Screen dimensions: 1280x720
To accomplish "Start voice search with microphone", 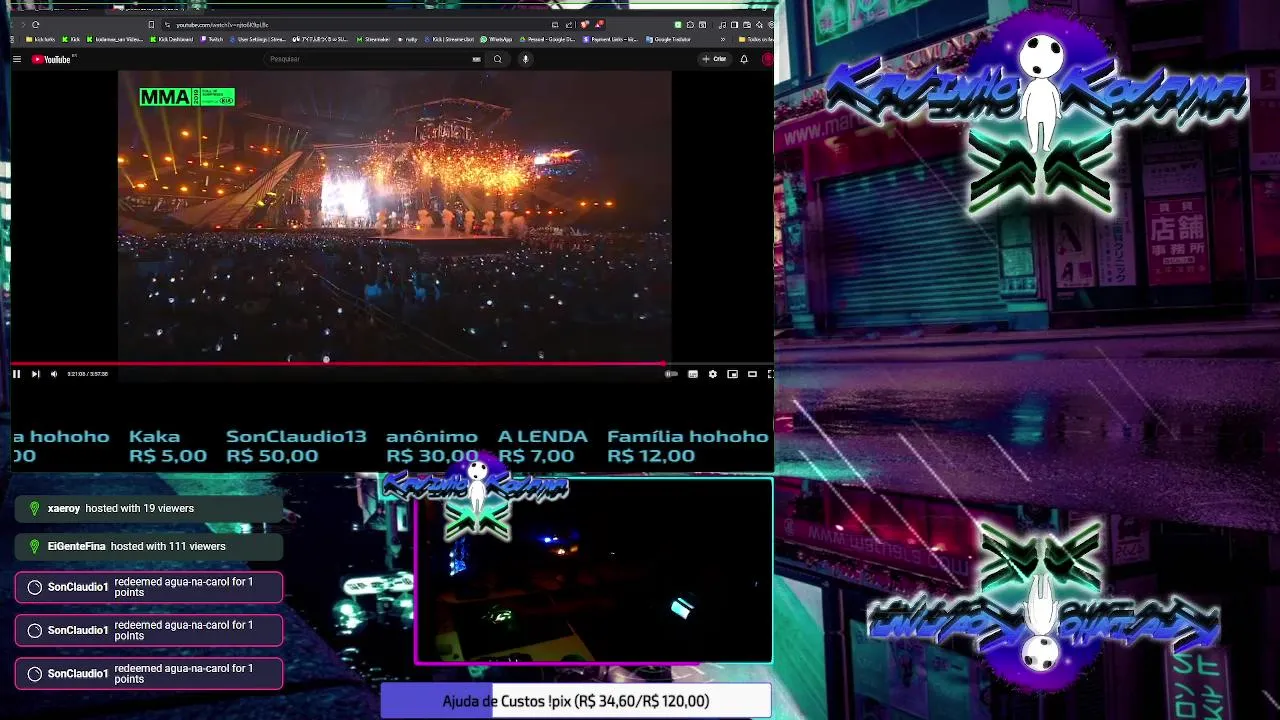I will click(x=525, y=59).
